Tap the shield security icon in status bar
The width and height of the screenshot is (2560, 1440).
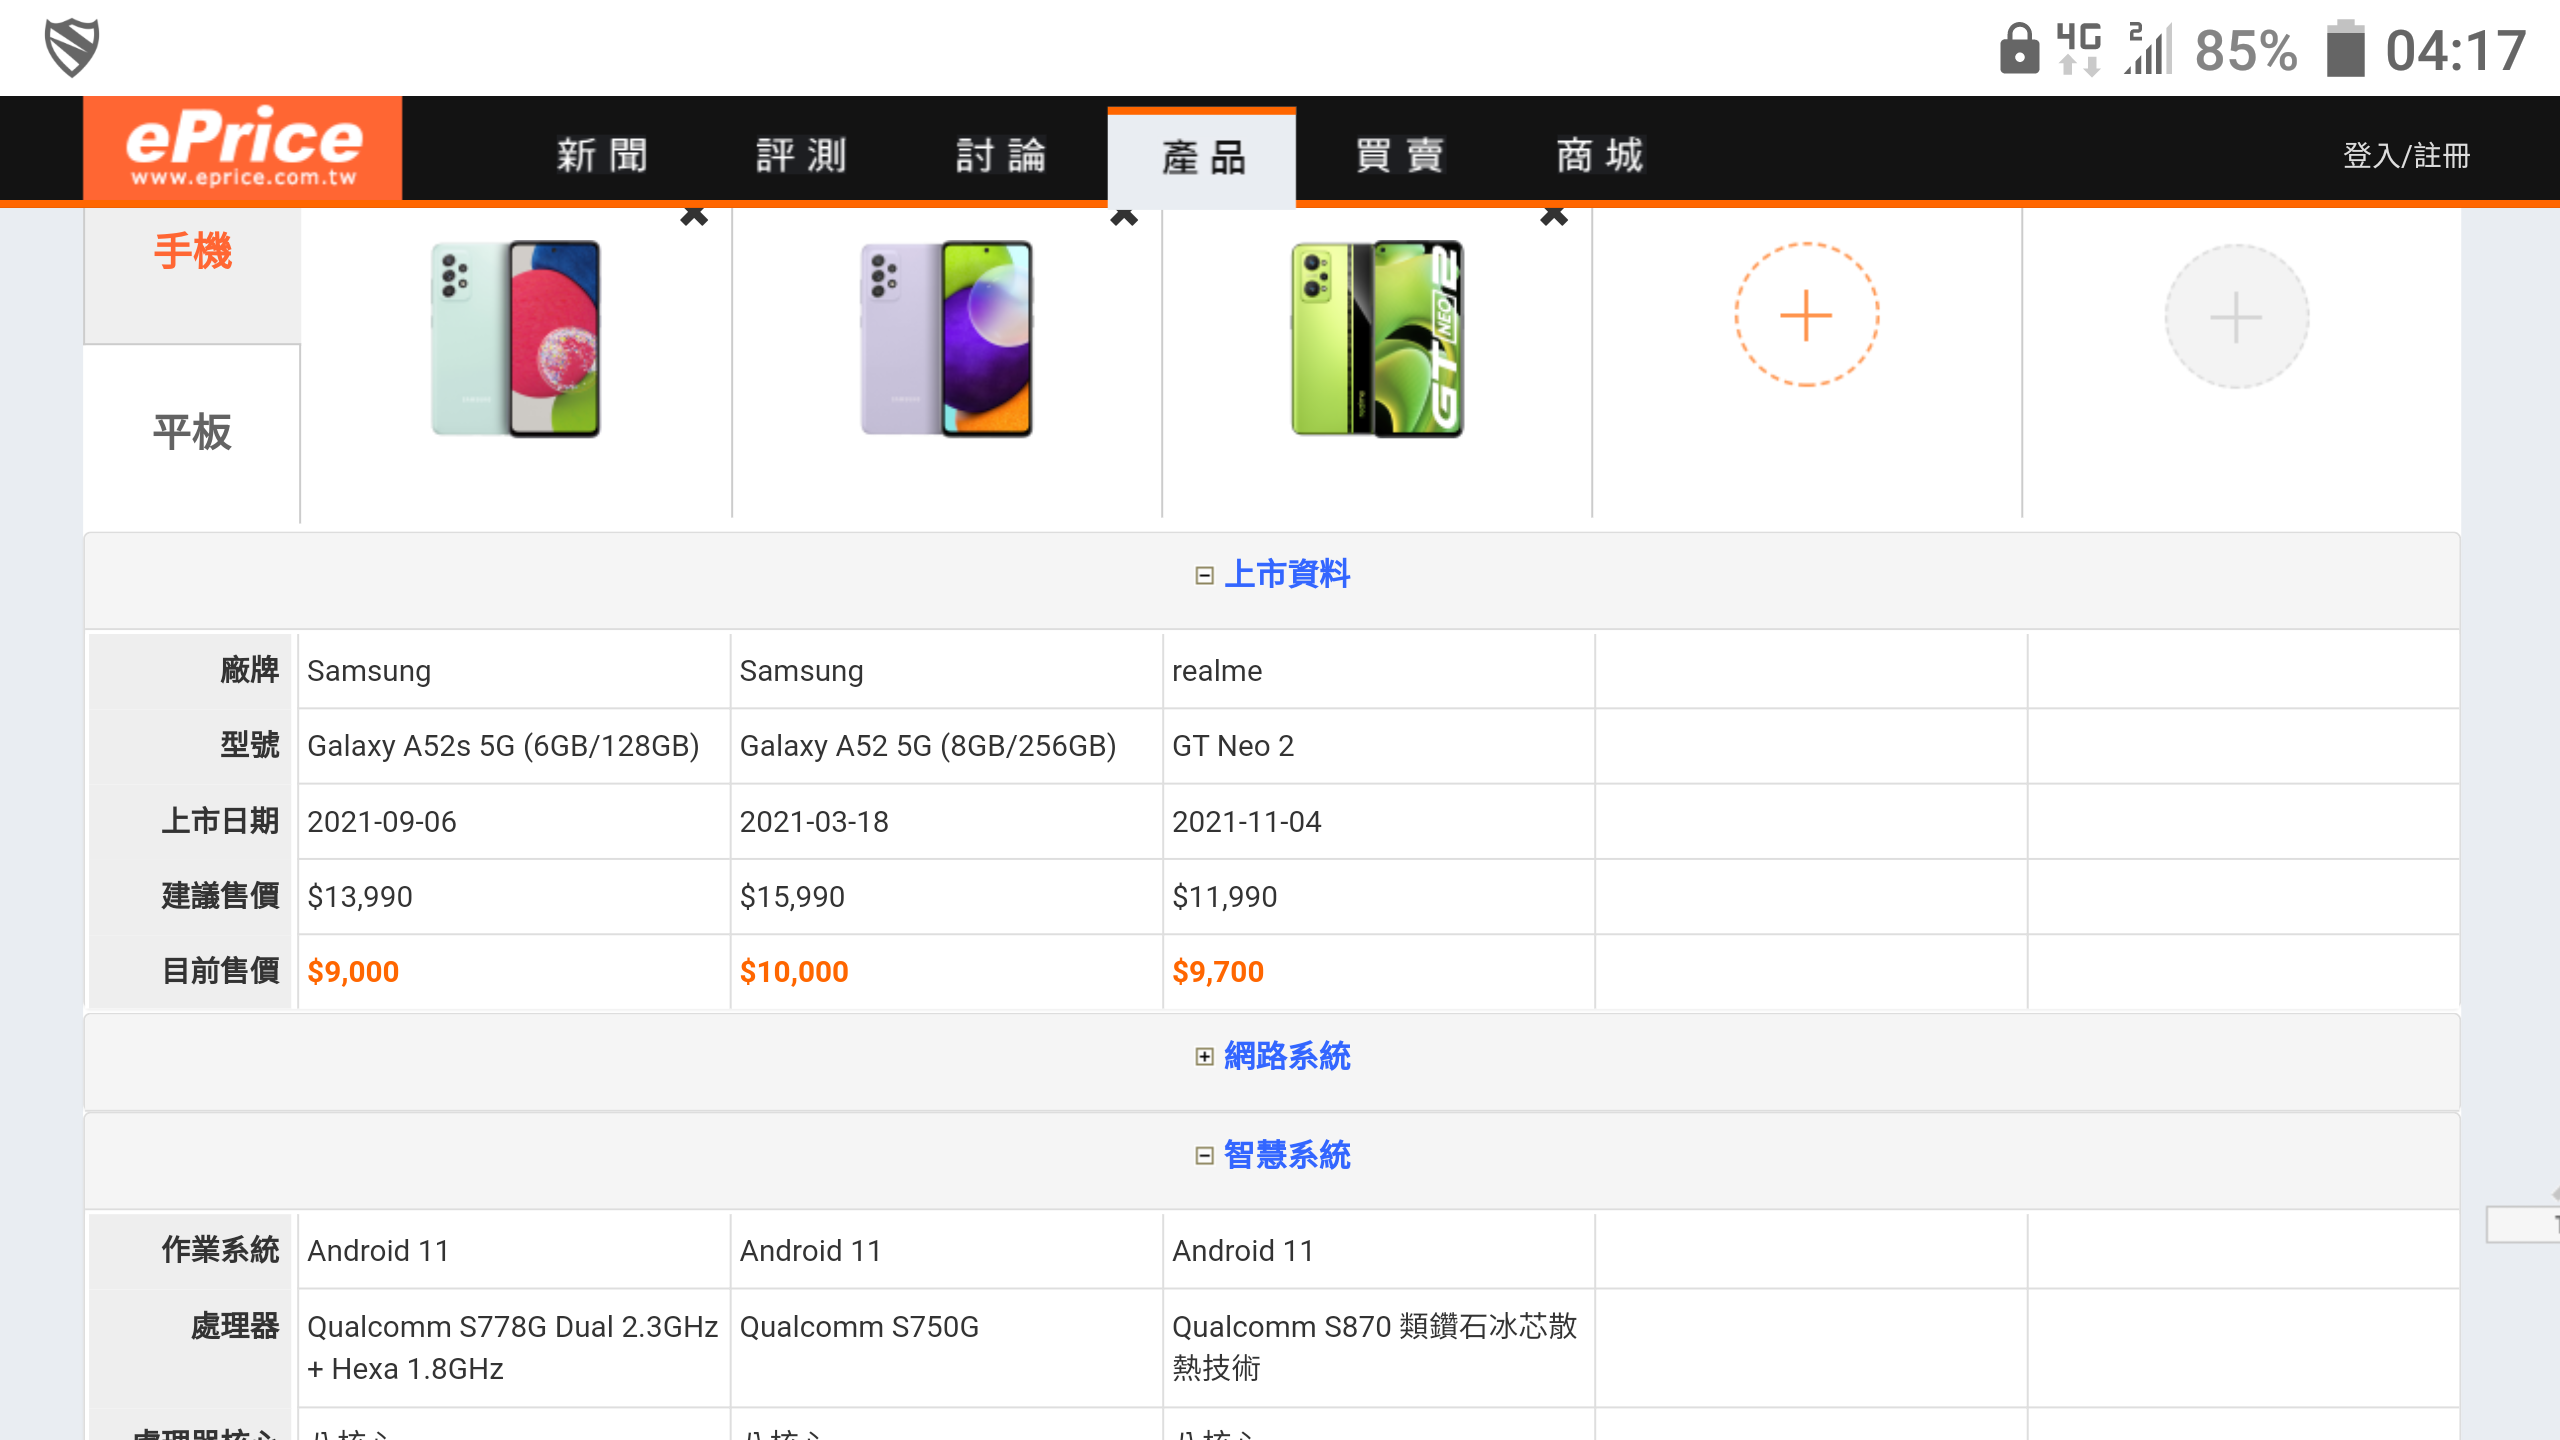click(x=72, y=47)
